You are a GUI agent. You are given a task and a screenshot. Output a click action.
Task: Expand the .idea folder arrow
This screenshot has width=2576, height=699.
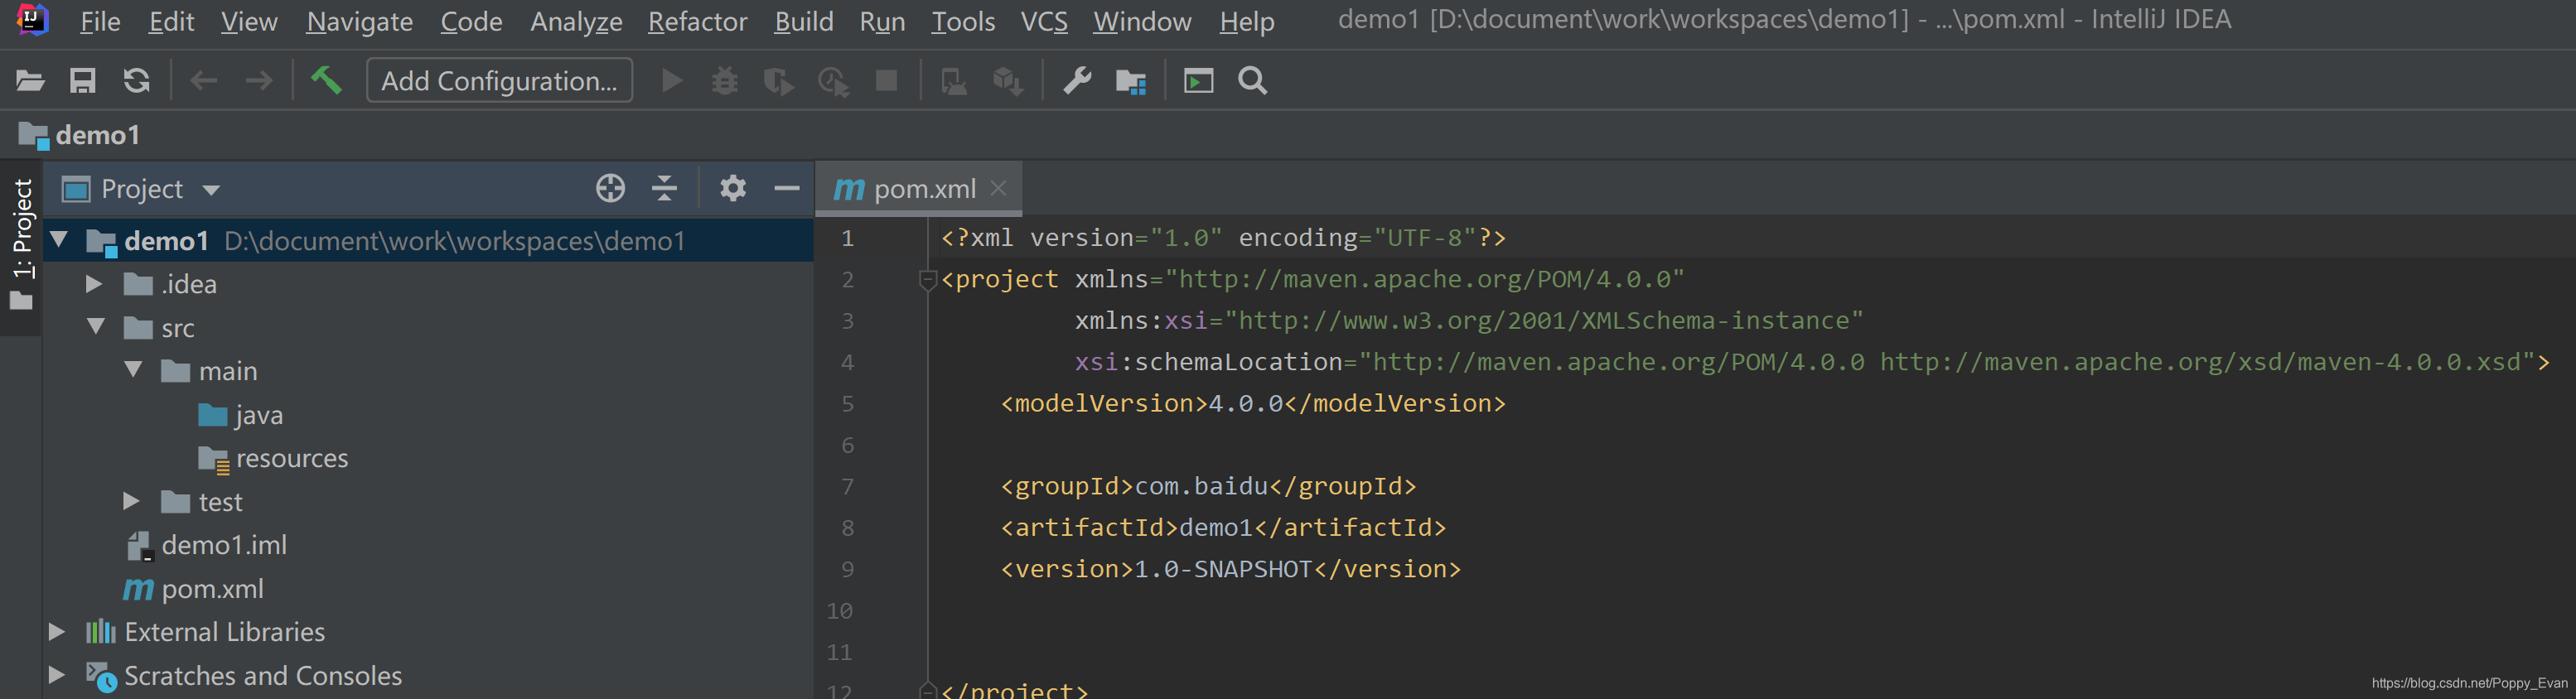94,284
